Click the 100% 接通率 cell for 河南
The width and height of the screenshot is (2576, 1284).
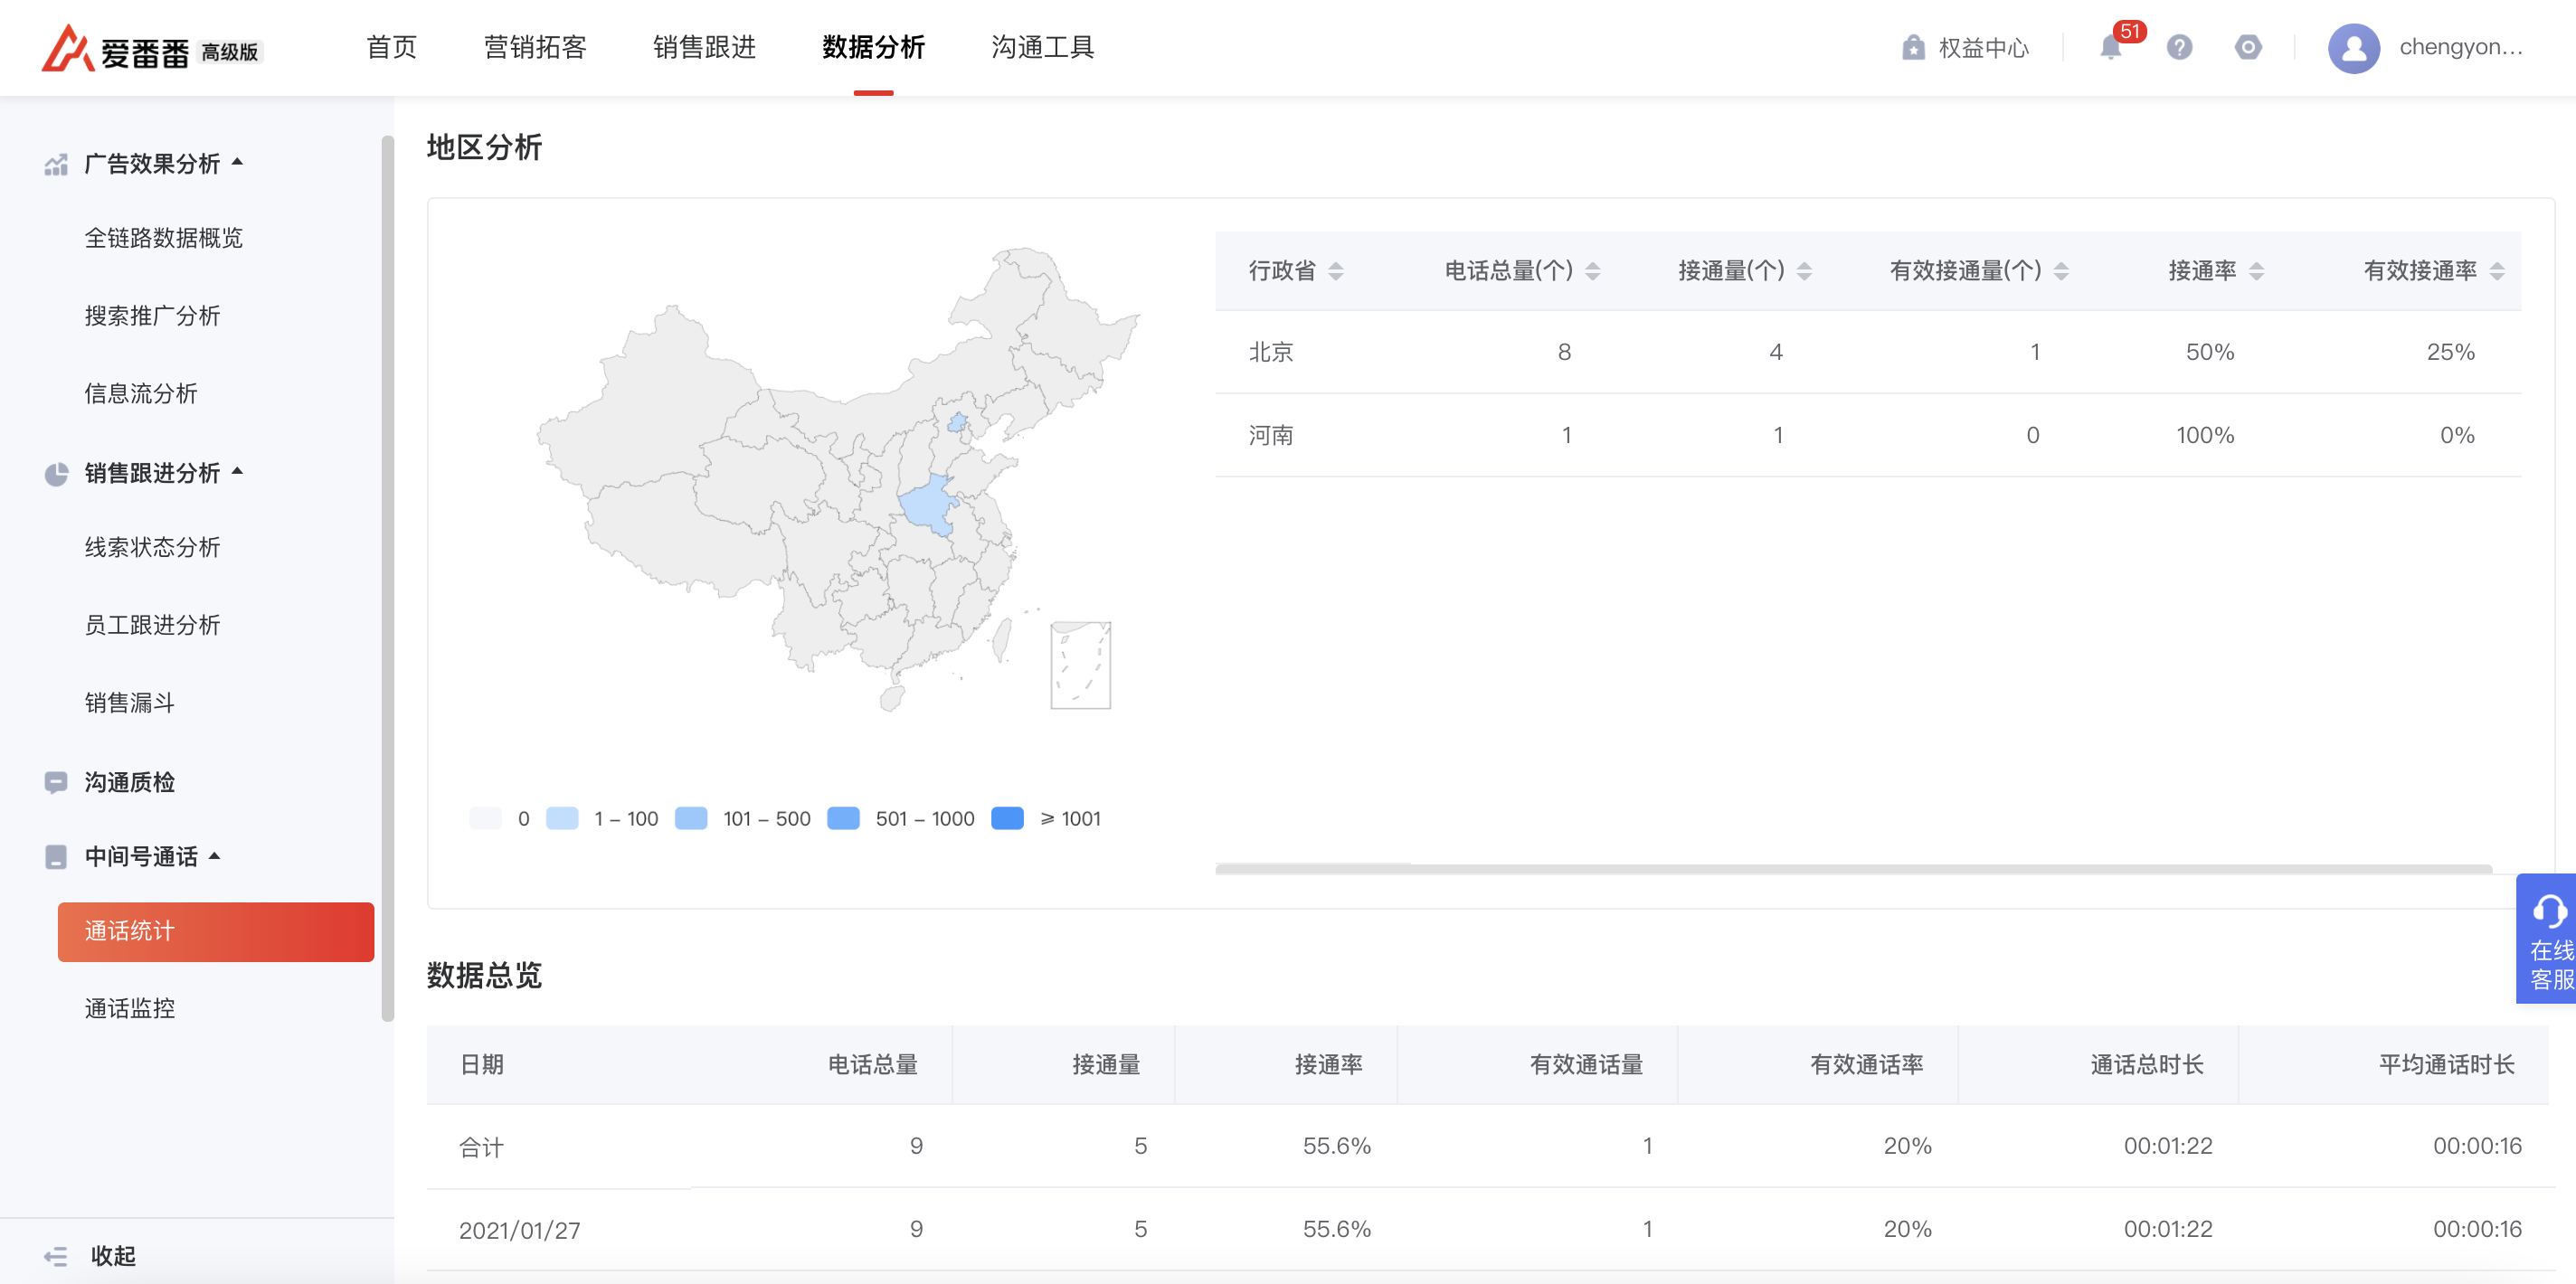2205,435
